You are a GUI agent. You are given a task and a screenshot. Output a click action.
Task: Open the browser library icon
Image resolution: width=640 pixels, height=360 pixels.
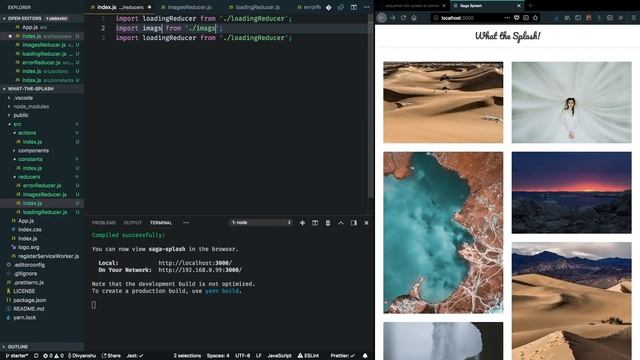tap(567, 18)
